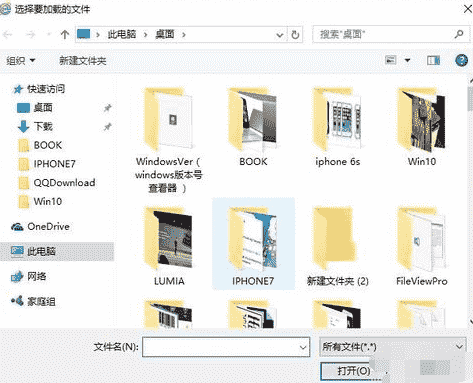The image size is (473, 383).
Task: Open the 组织 dropdown menu
Action: 21,61
